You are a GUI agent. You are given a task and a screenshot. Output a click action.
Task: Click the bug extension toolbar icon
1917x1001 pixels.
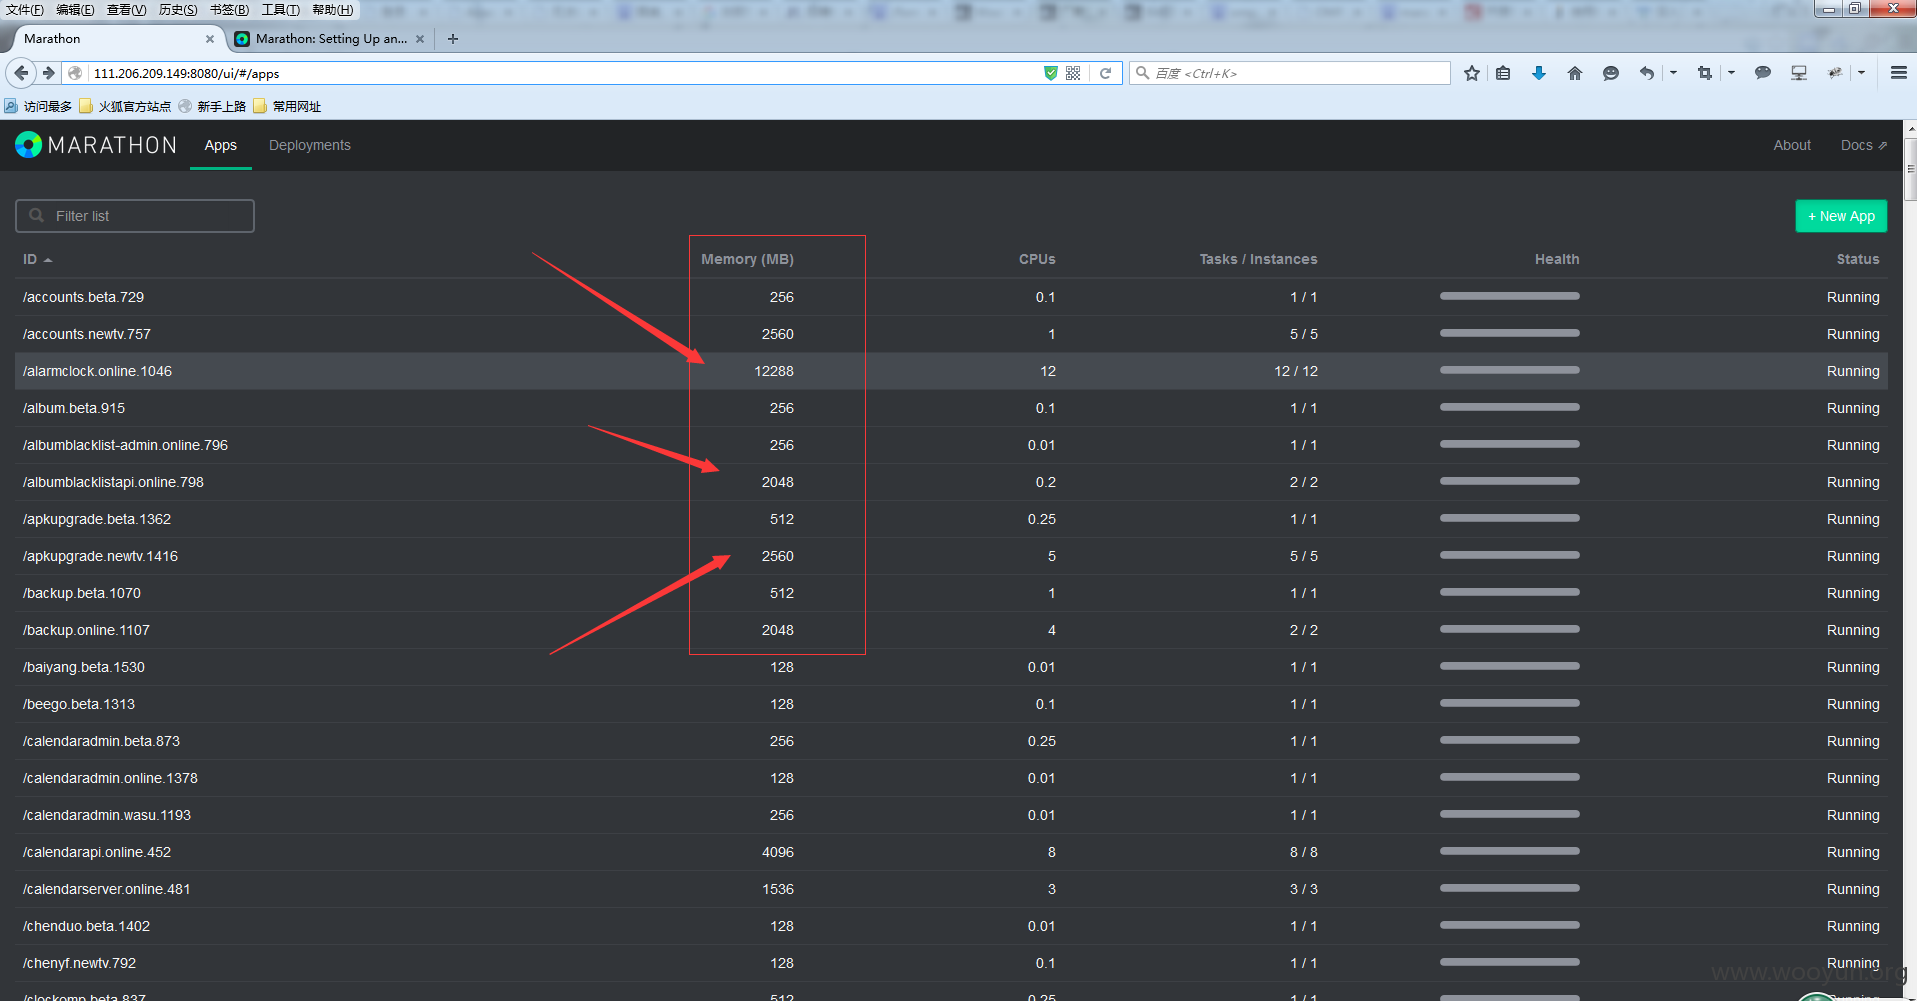click(x=1835, y=73)
